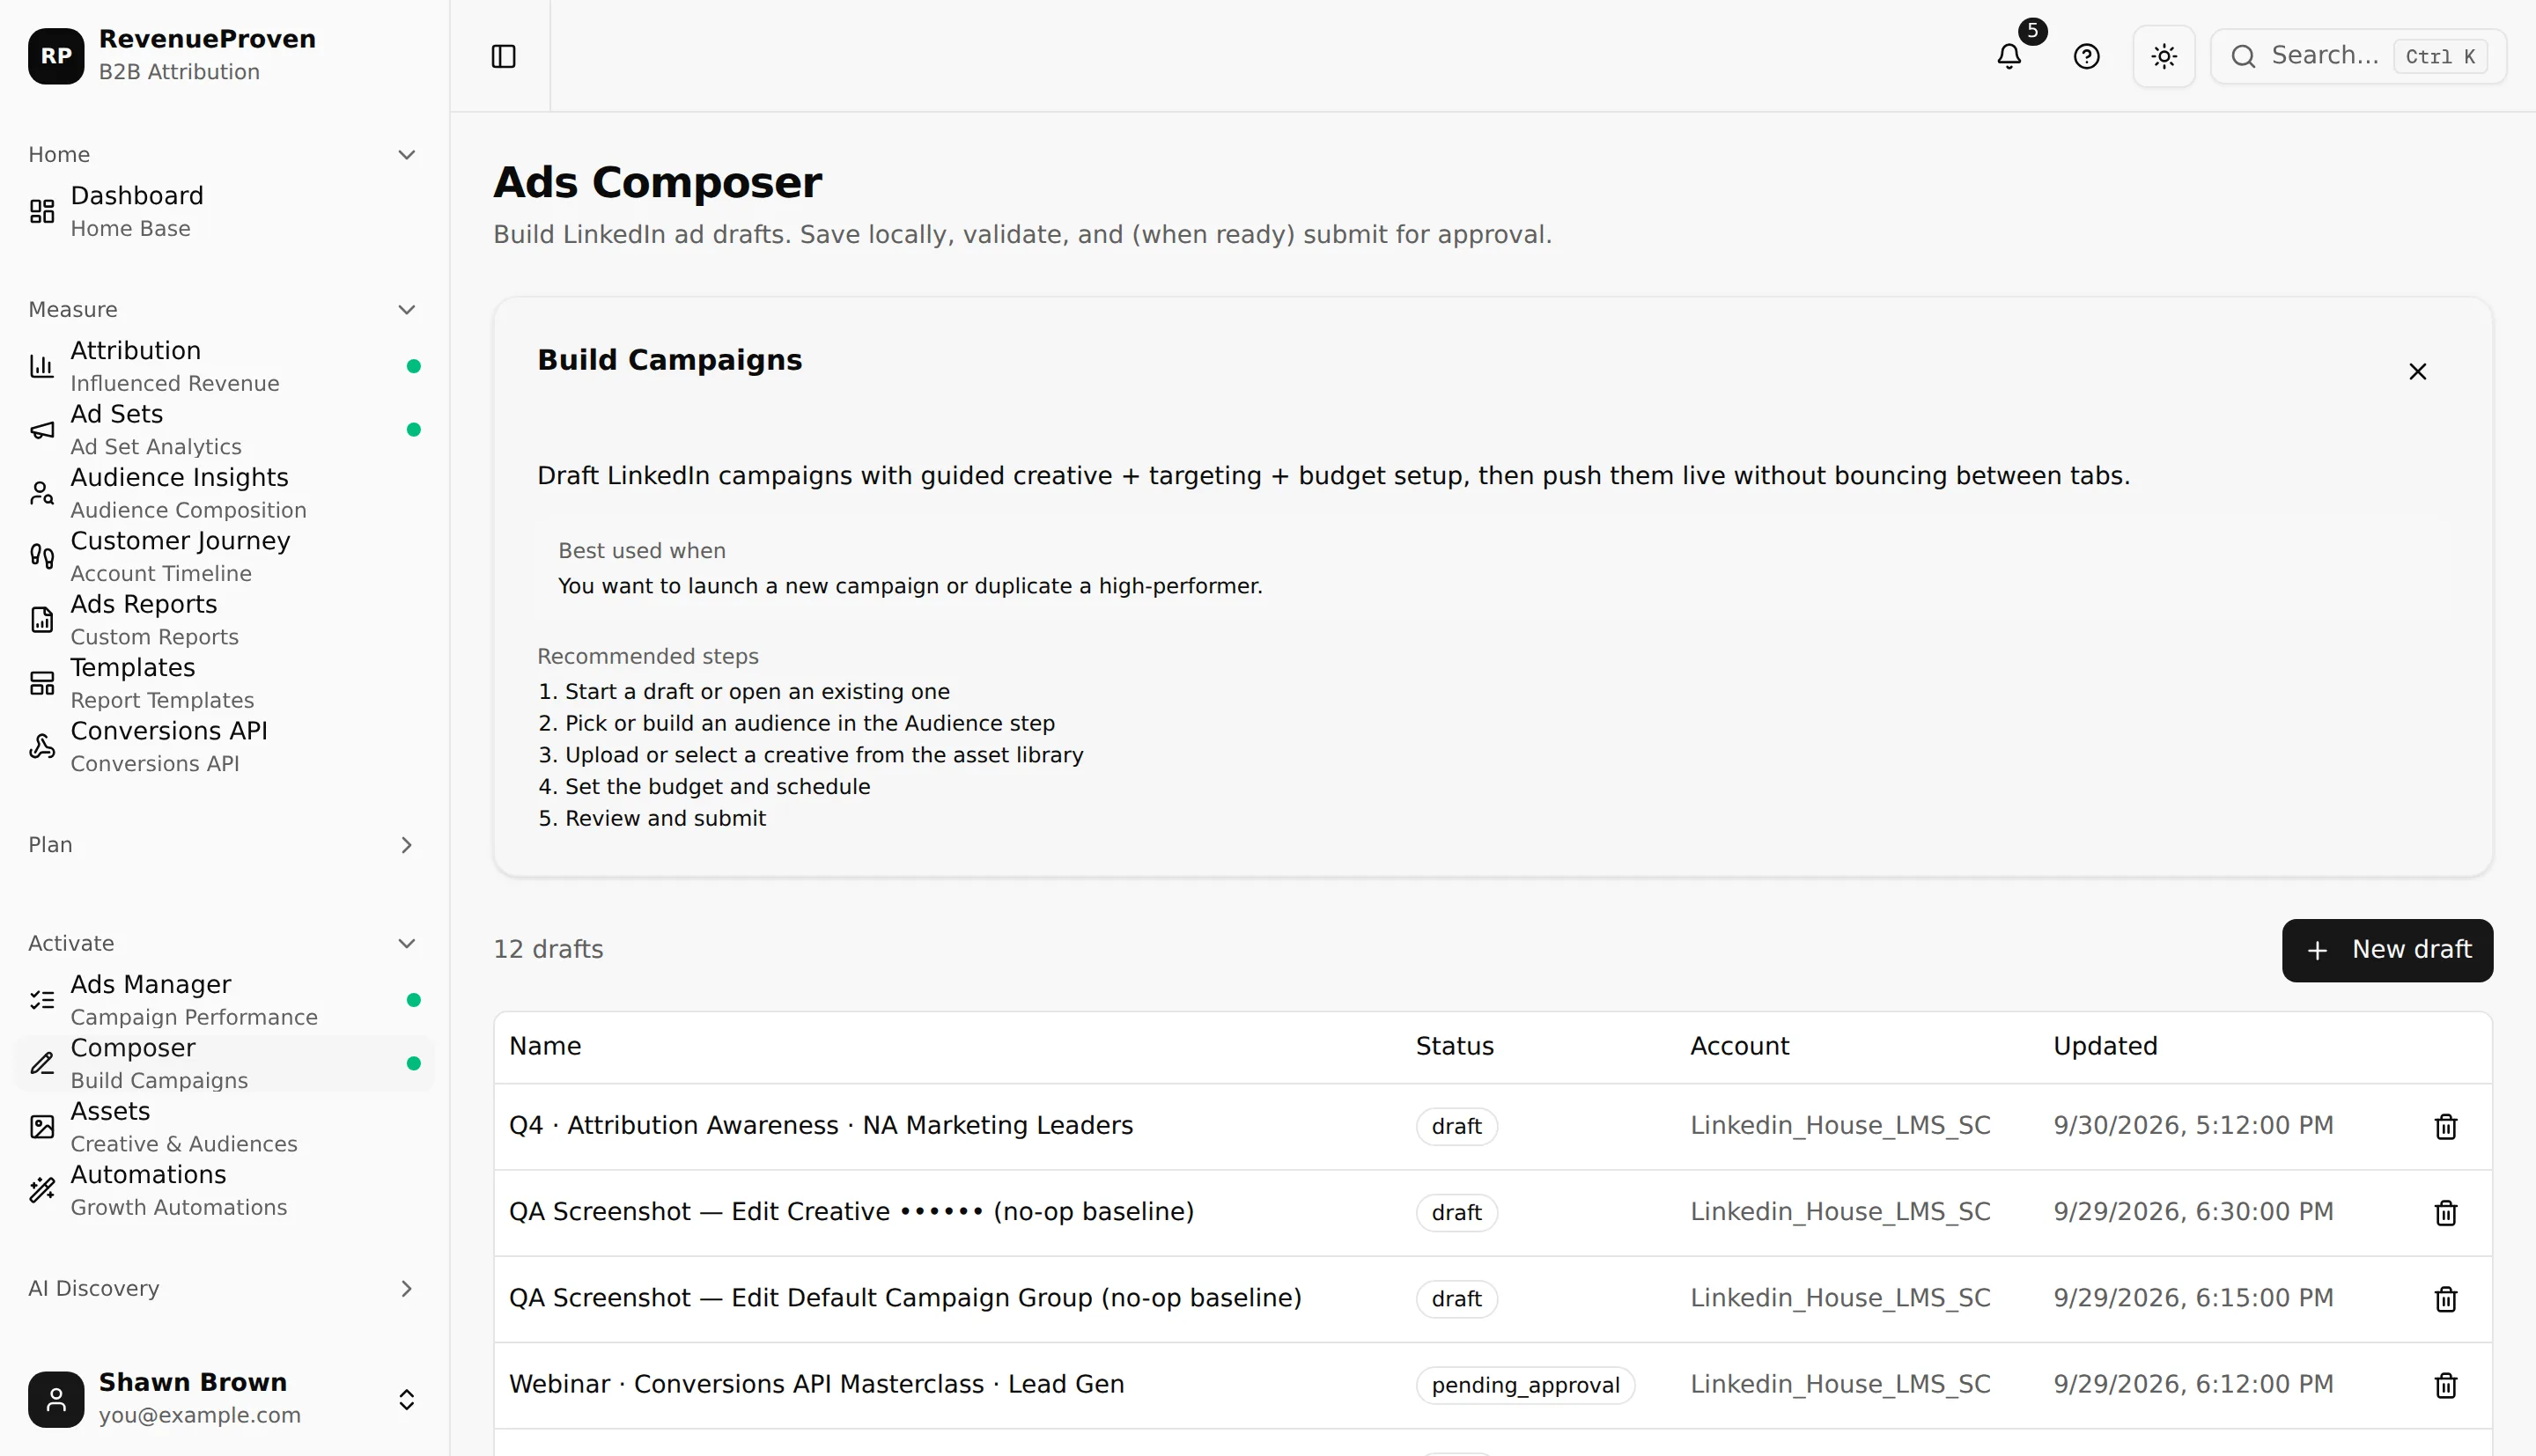The image size is (2536, 1456).
Task: Open the Dashboard icon in sidebar
Action: pyautogui.click(x=42, y=211)
